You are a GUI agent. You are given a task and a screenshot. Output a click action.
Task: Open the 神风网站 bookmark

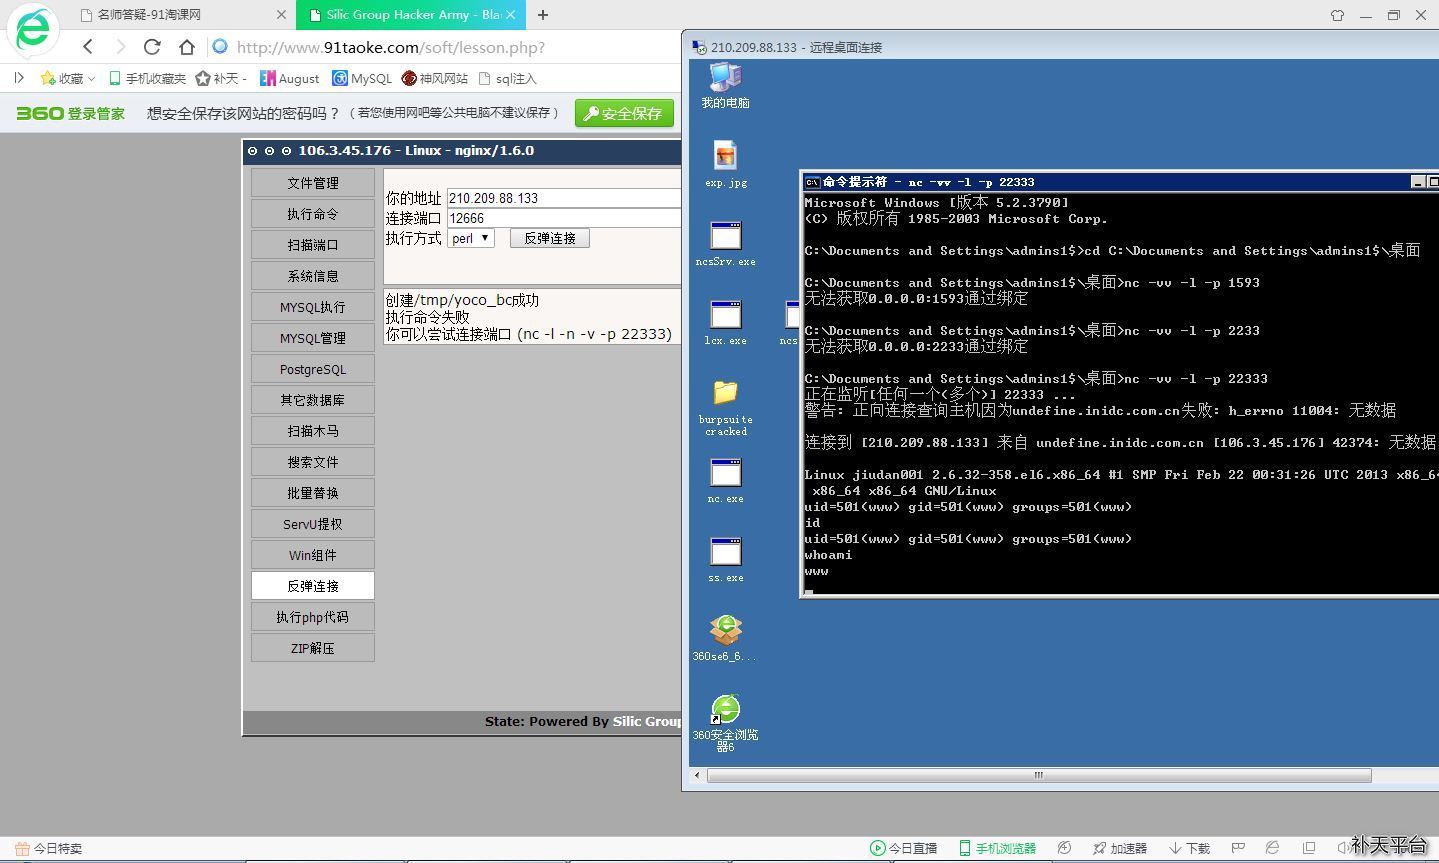click(x=435, y=78)
